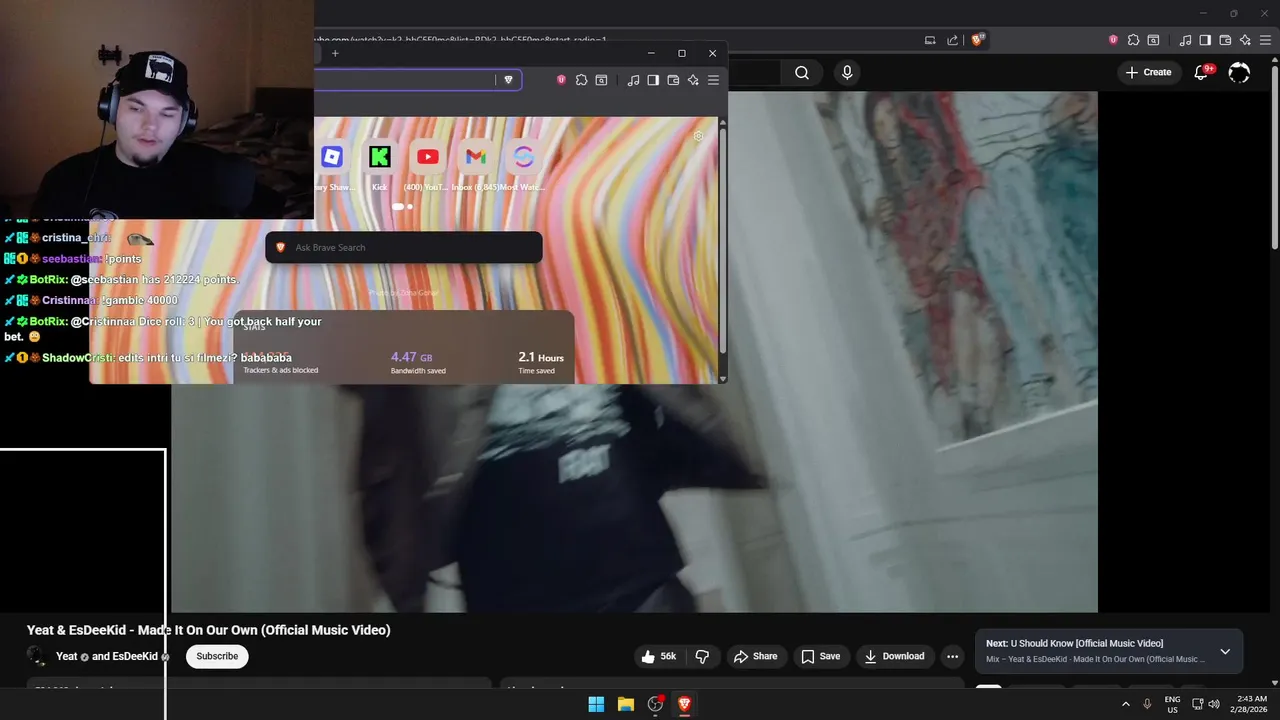
Task: Open YouTube account avatar menu
Action: (x=1239, y=72)
